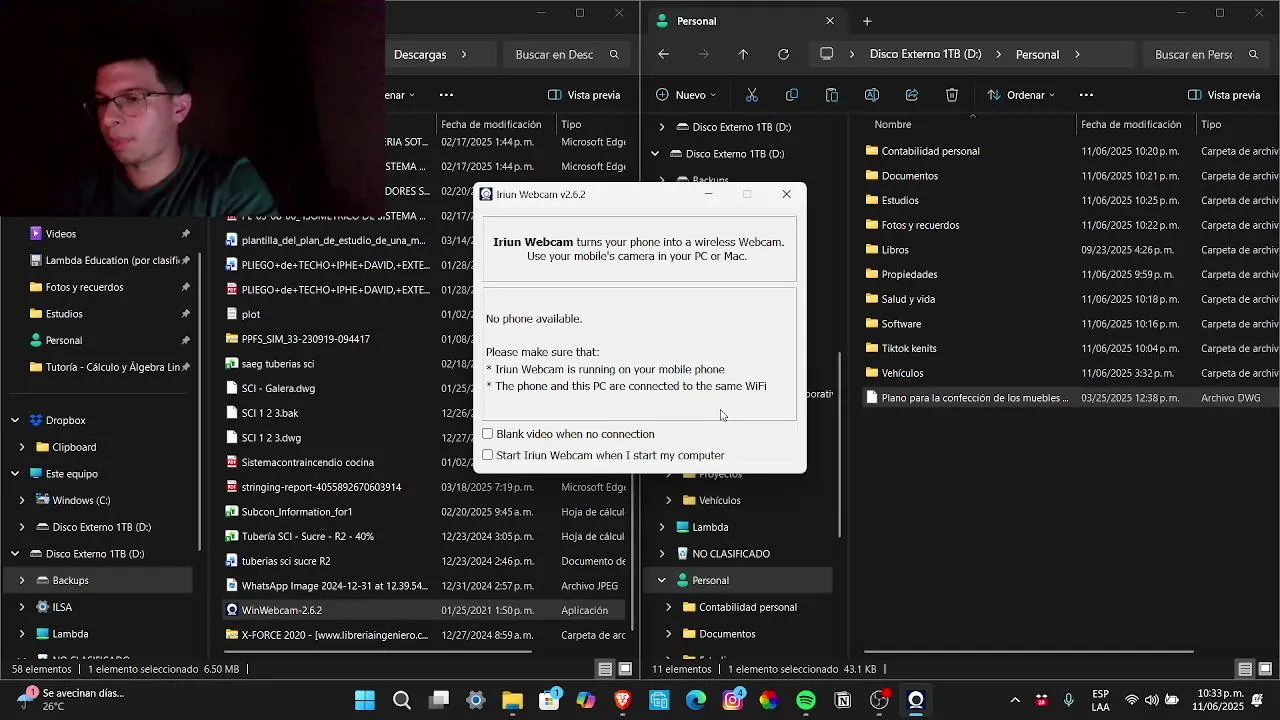
Task: Check 'Blank video when no connection' in Iriun
Action: click(x=488, y=434)
